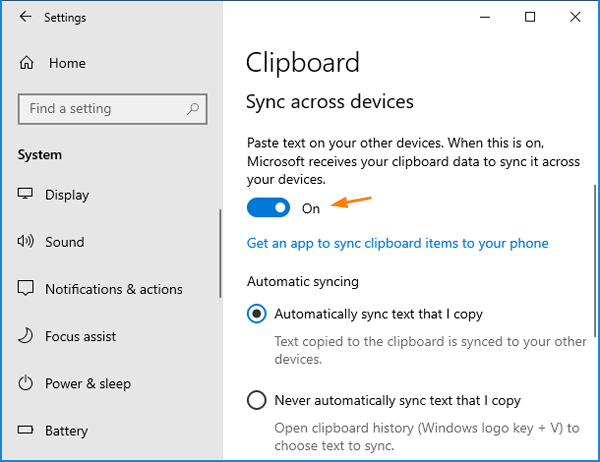The height and width of the screenshot is (462, 600).
Task: Open Focus assist settings
Action: 80,336
